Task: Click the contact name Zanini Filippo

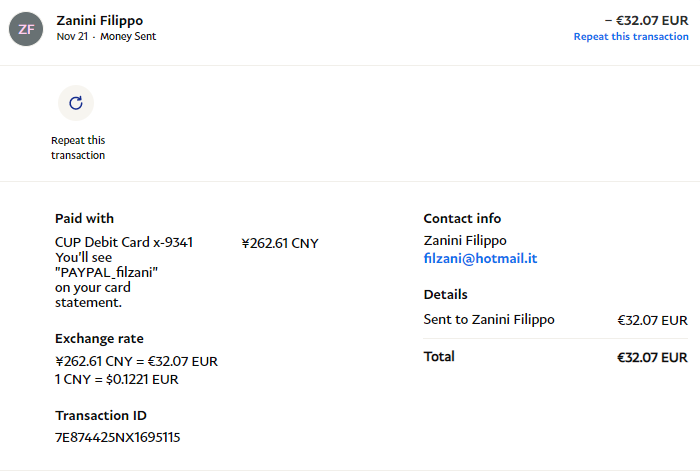Action: (x=465, y=240)
